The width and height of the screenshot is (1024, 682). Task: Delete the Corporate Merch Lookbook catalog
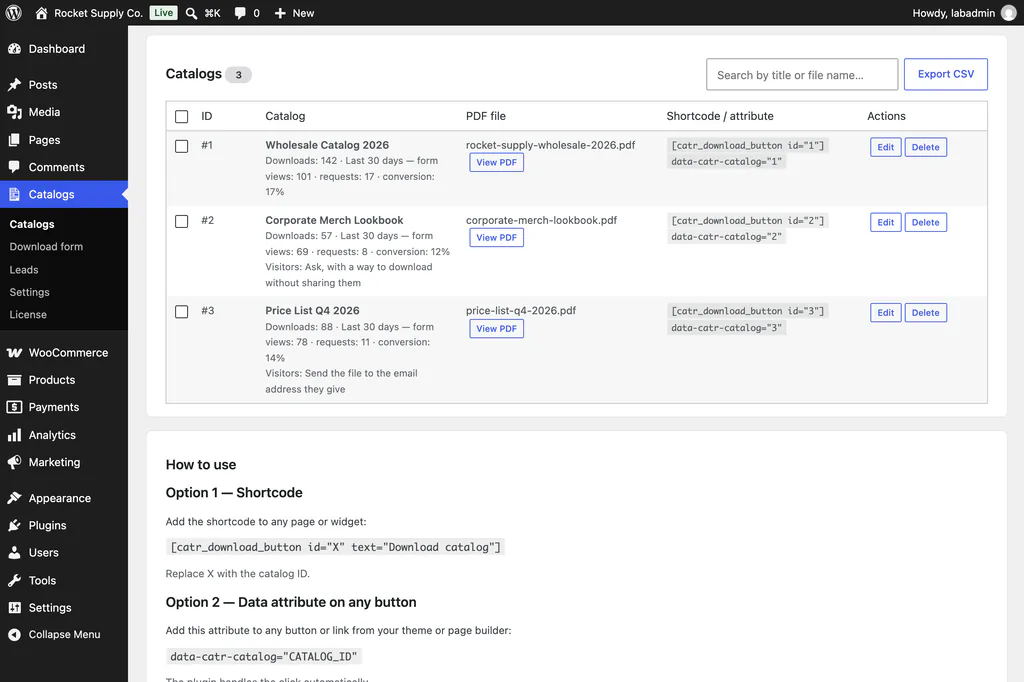coord(925,222)
